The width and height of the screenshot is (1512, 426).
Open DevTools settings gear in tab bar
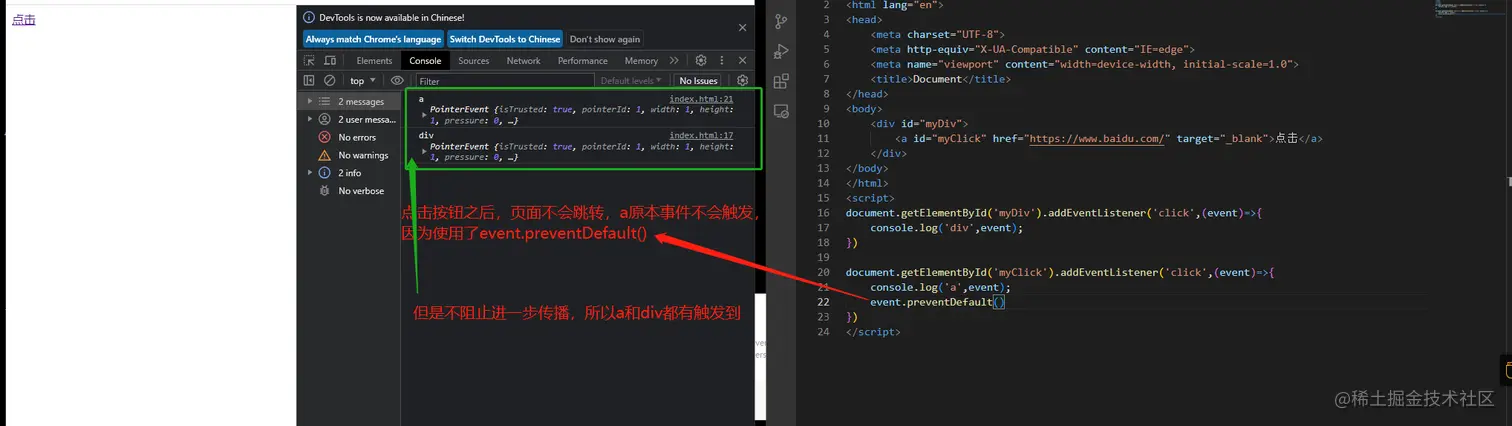[701, 61]
